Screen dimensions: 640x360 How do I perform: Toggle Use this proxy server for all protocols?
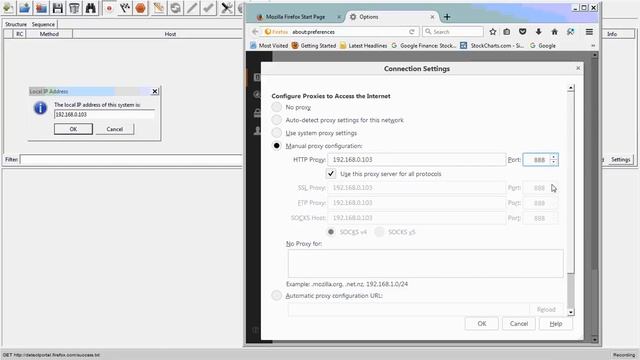point(331,173)
